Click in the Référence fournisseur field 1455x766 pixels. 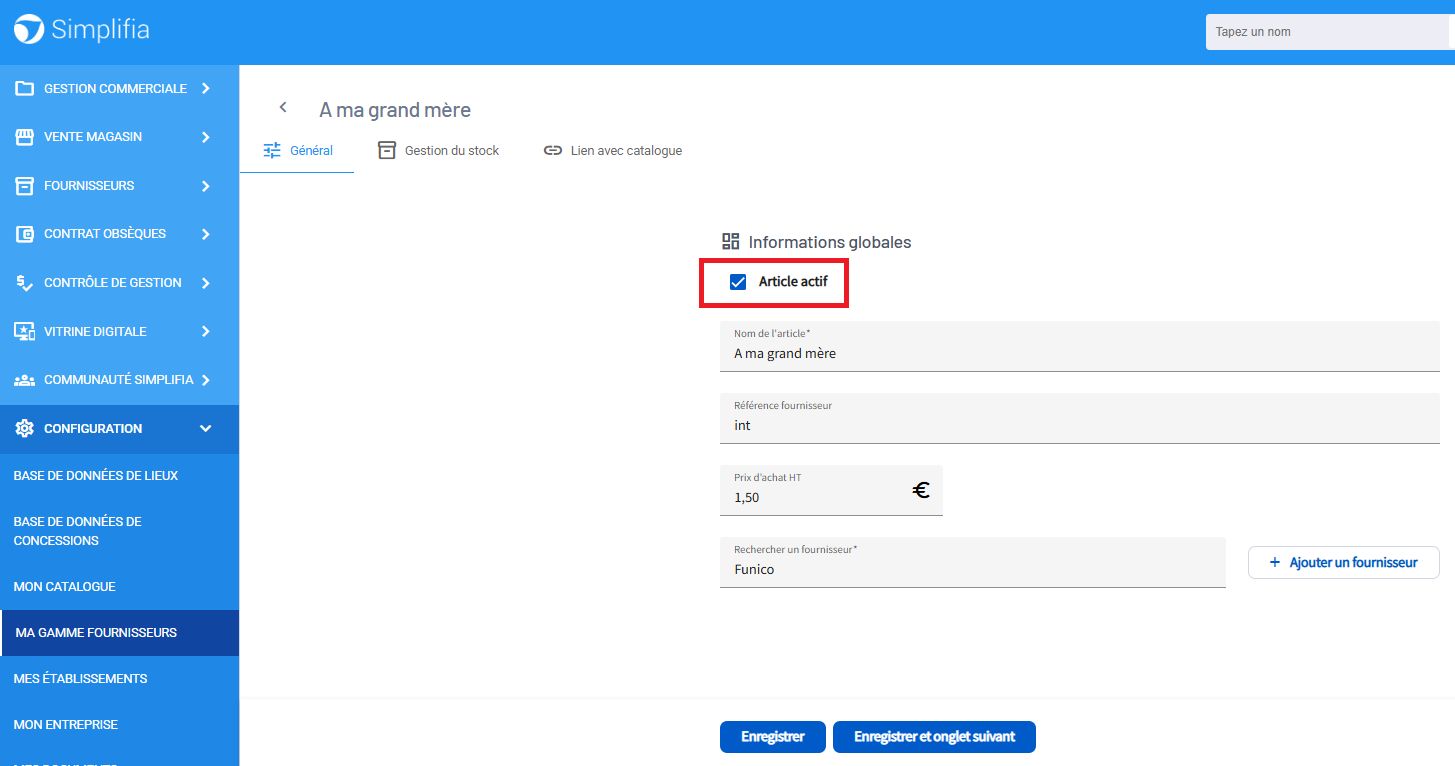point(1080,418)
